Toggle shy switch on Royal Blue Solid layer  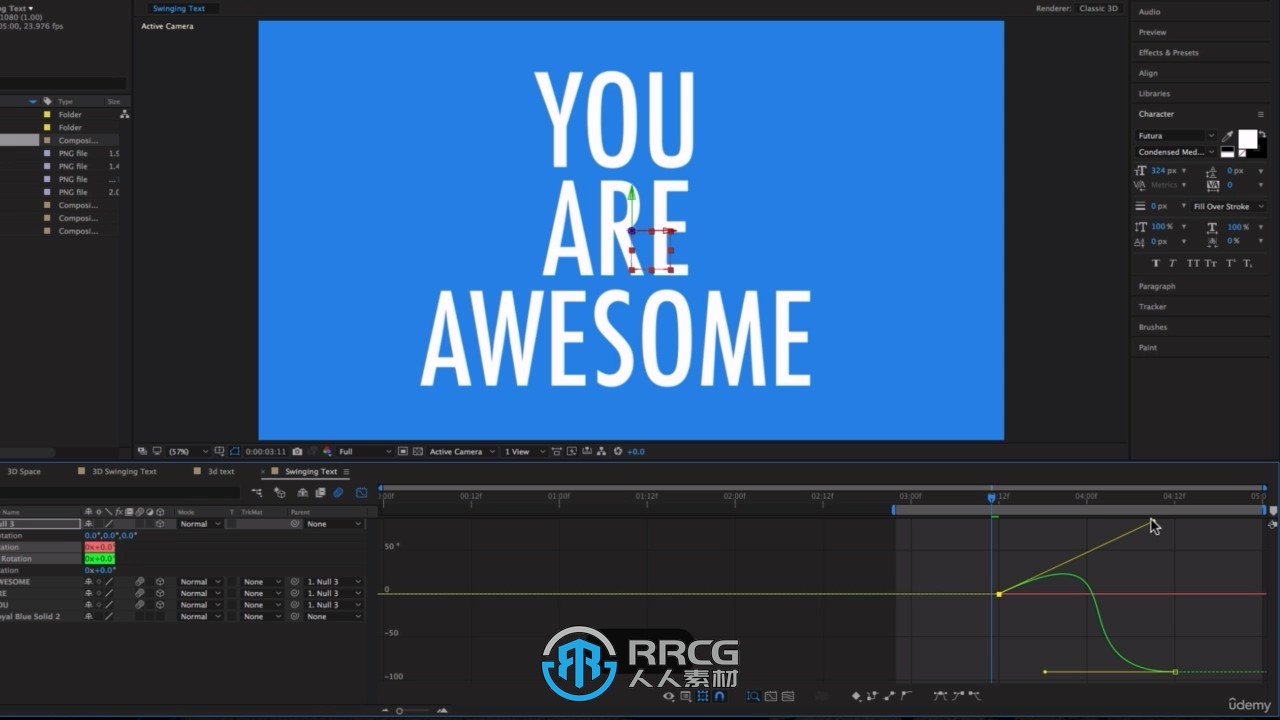click(x=88, y=617)
